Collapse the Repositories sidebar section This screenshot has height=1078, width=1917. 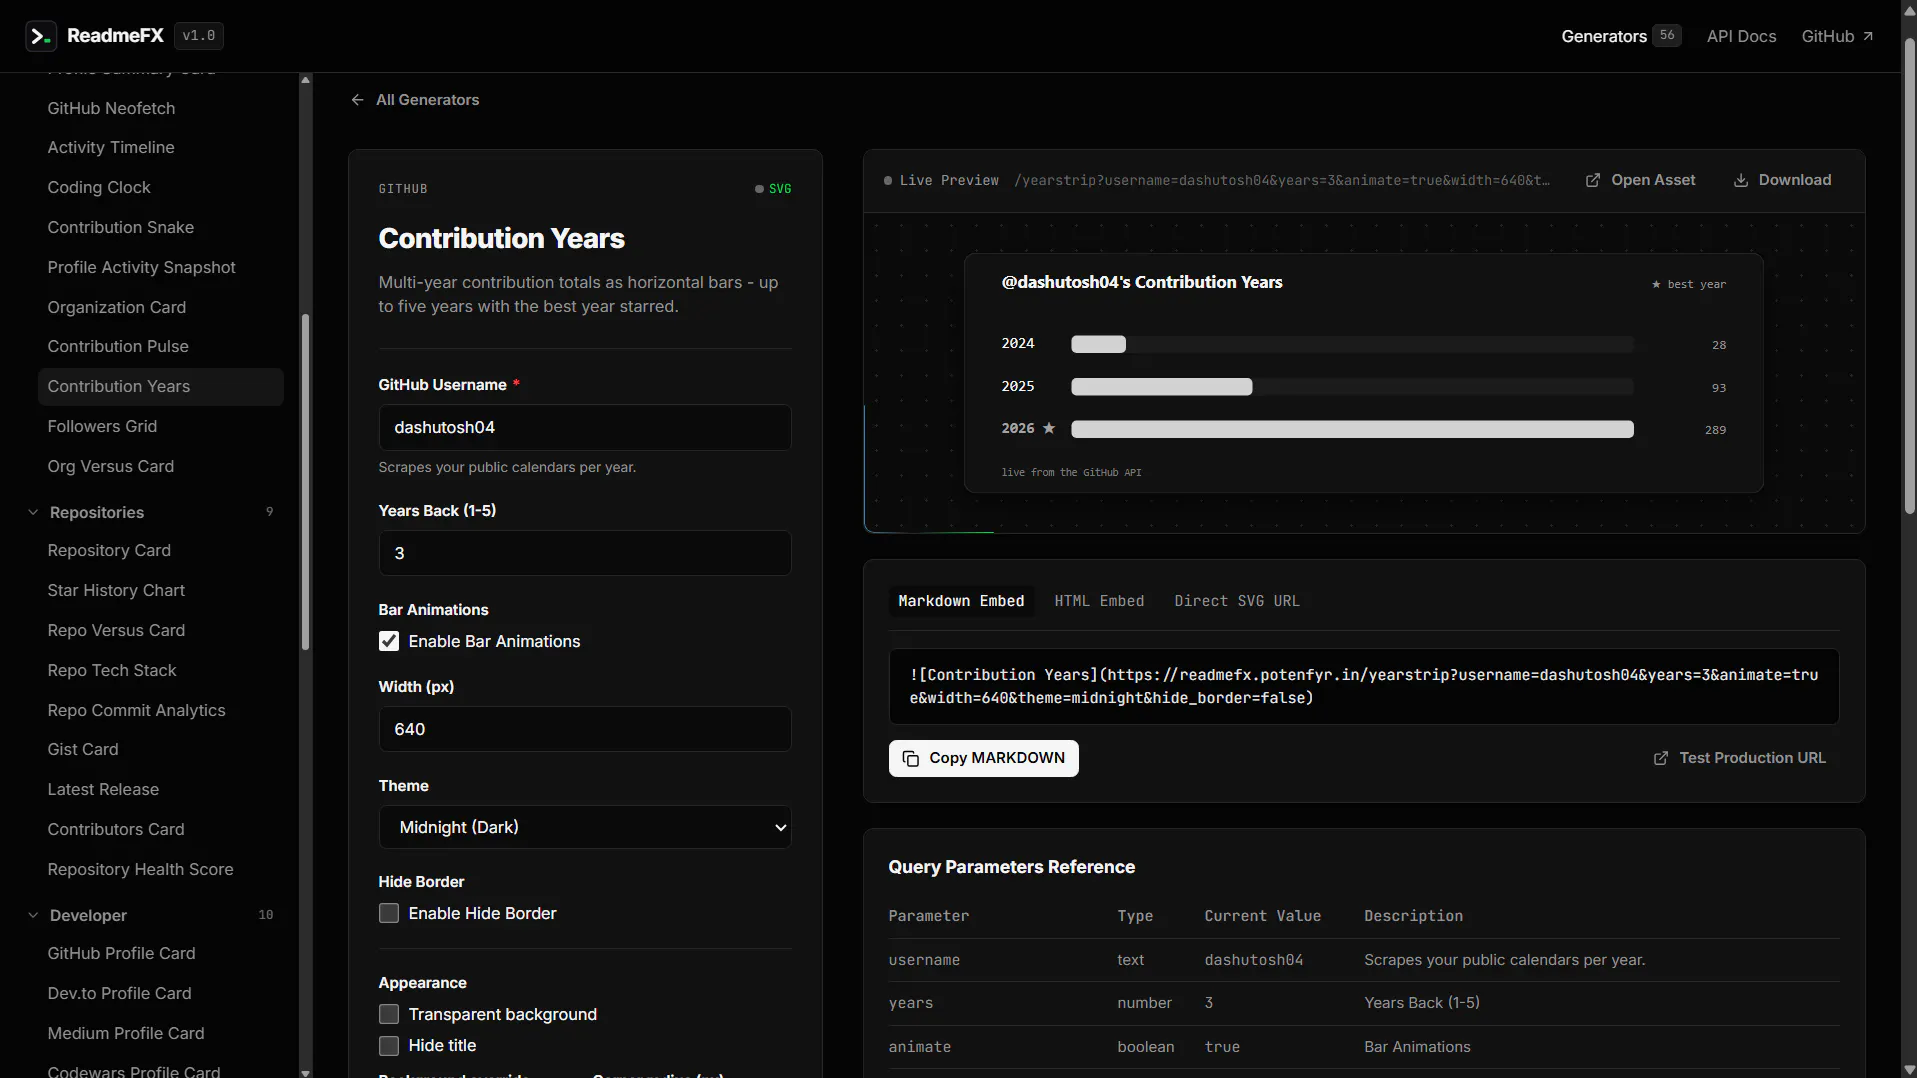(33, 512)
